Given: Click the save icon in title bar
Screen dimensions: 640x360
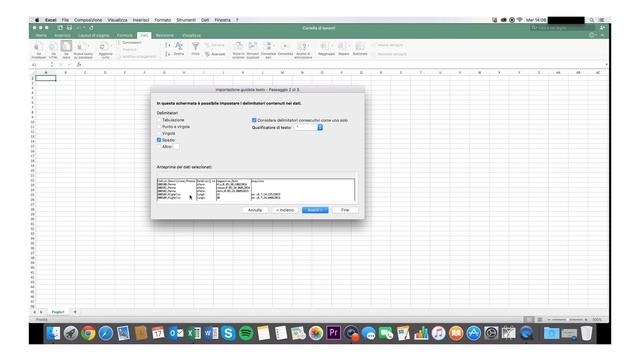Looking at the screenshot, I should click(x=69, y=28).
